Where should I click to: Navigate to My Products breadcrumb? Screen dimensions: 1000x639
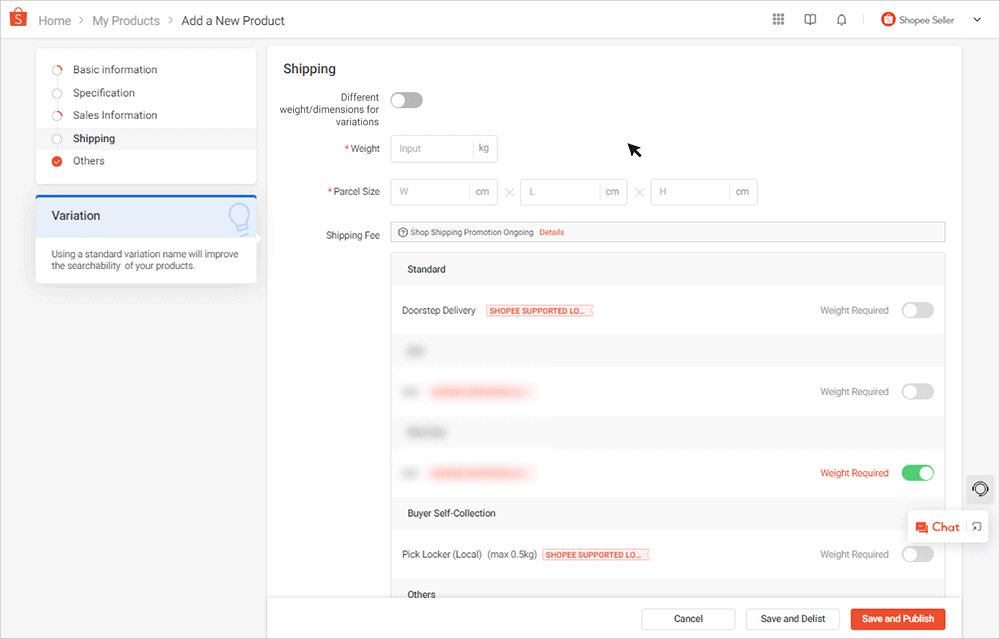click(x=126, y=20)
